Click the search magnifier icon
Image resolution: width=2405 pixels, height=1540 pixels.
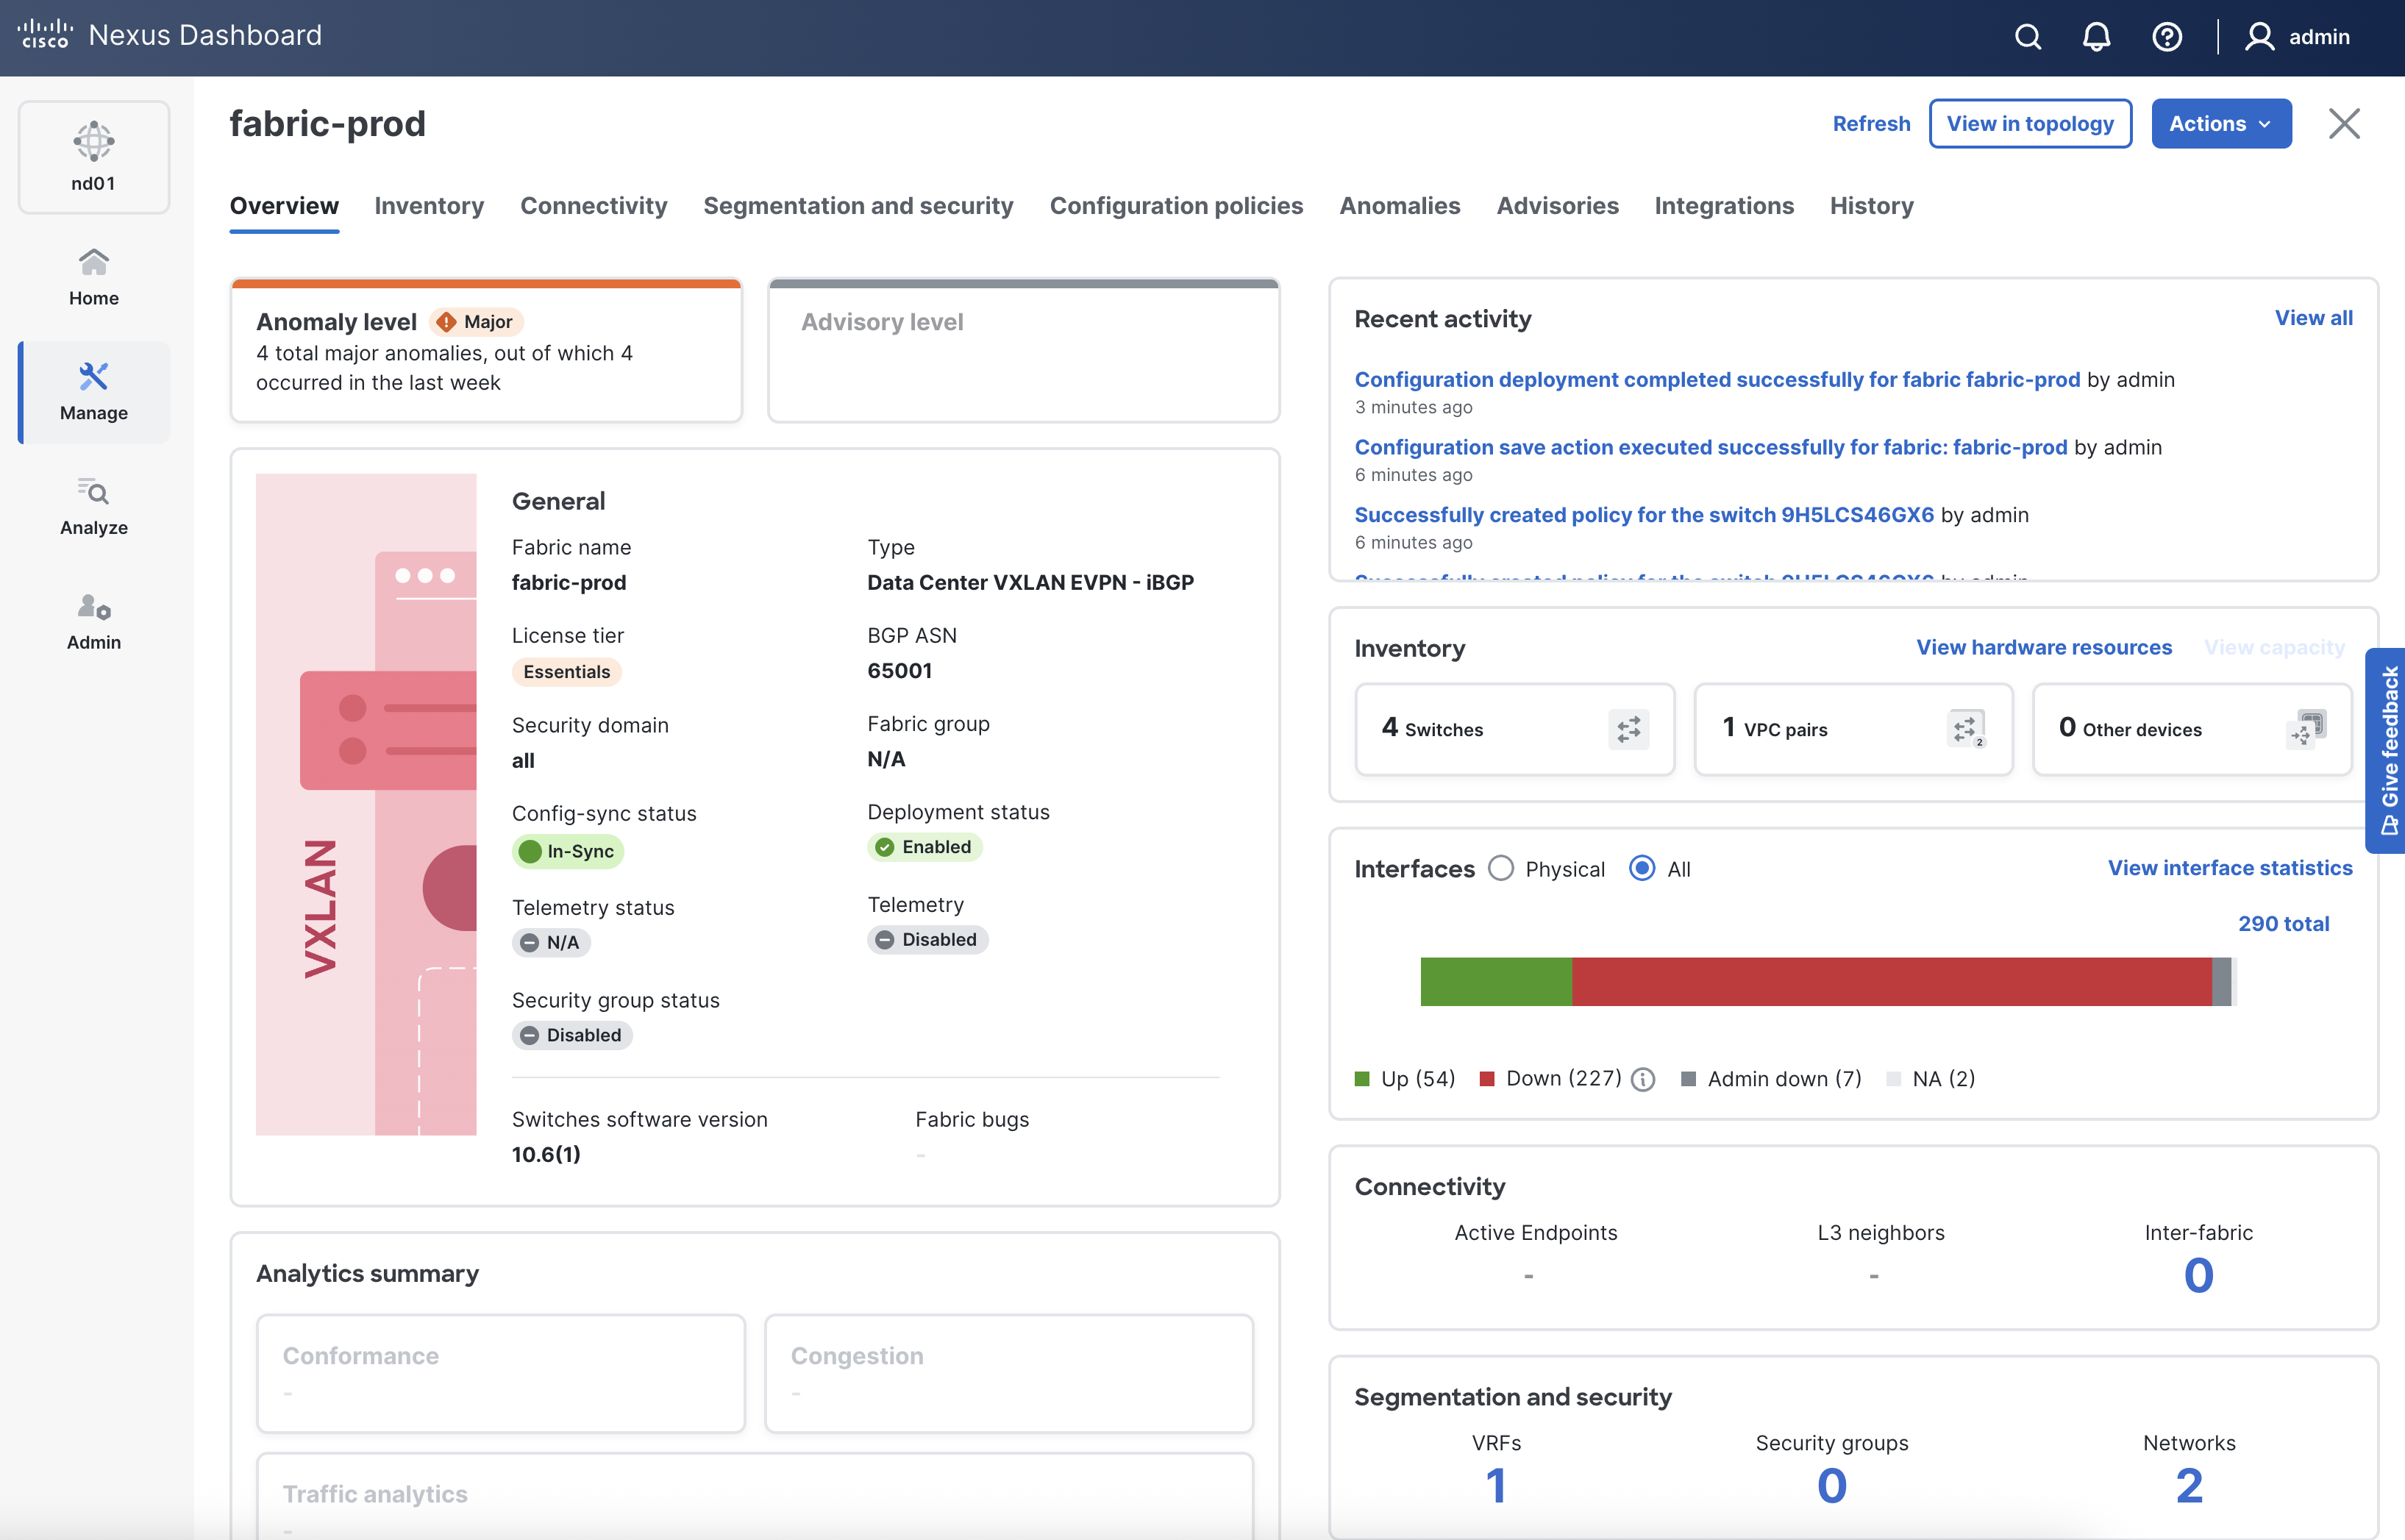click(x=2027, y=37)
